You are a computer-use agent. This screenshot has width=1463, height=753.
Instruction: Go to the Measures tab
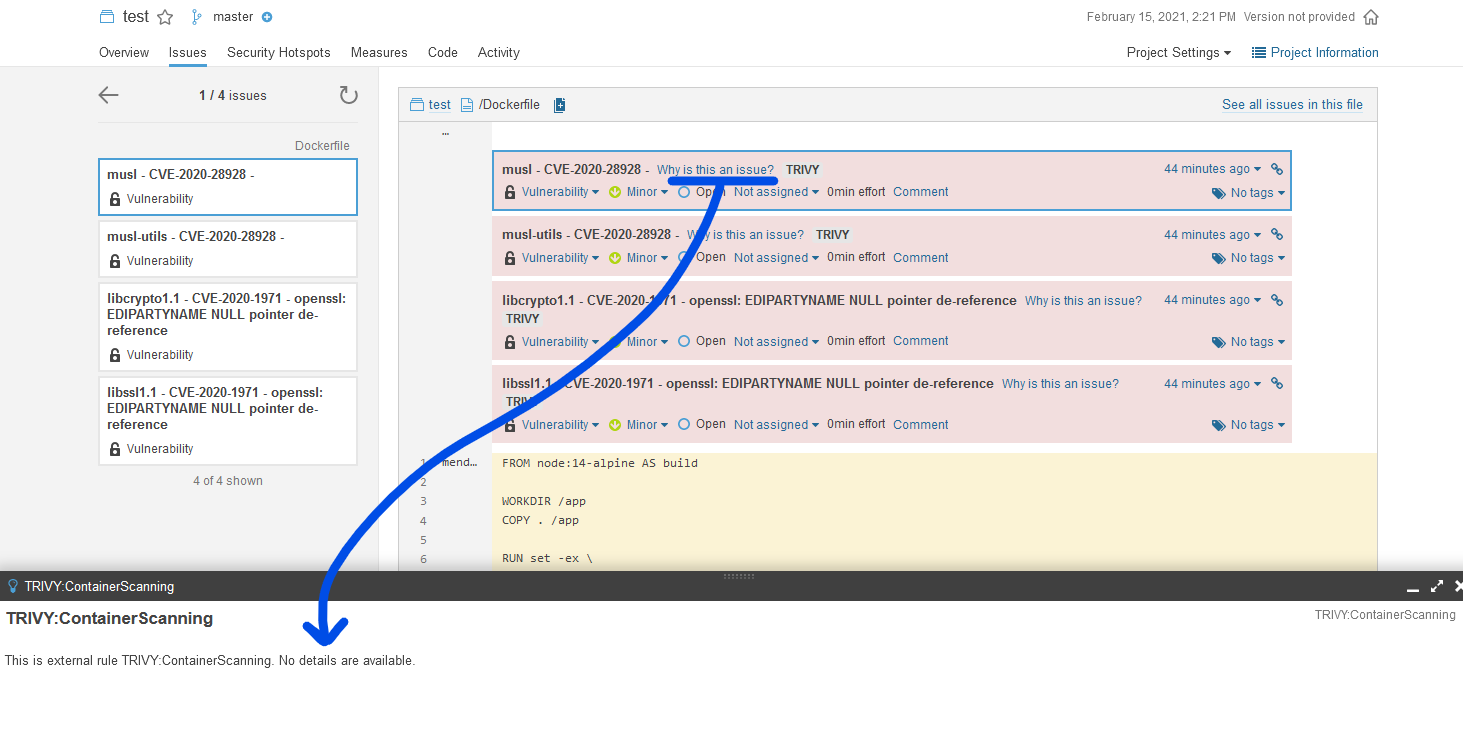[379, 52]
